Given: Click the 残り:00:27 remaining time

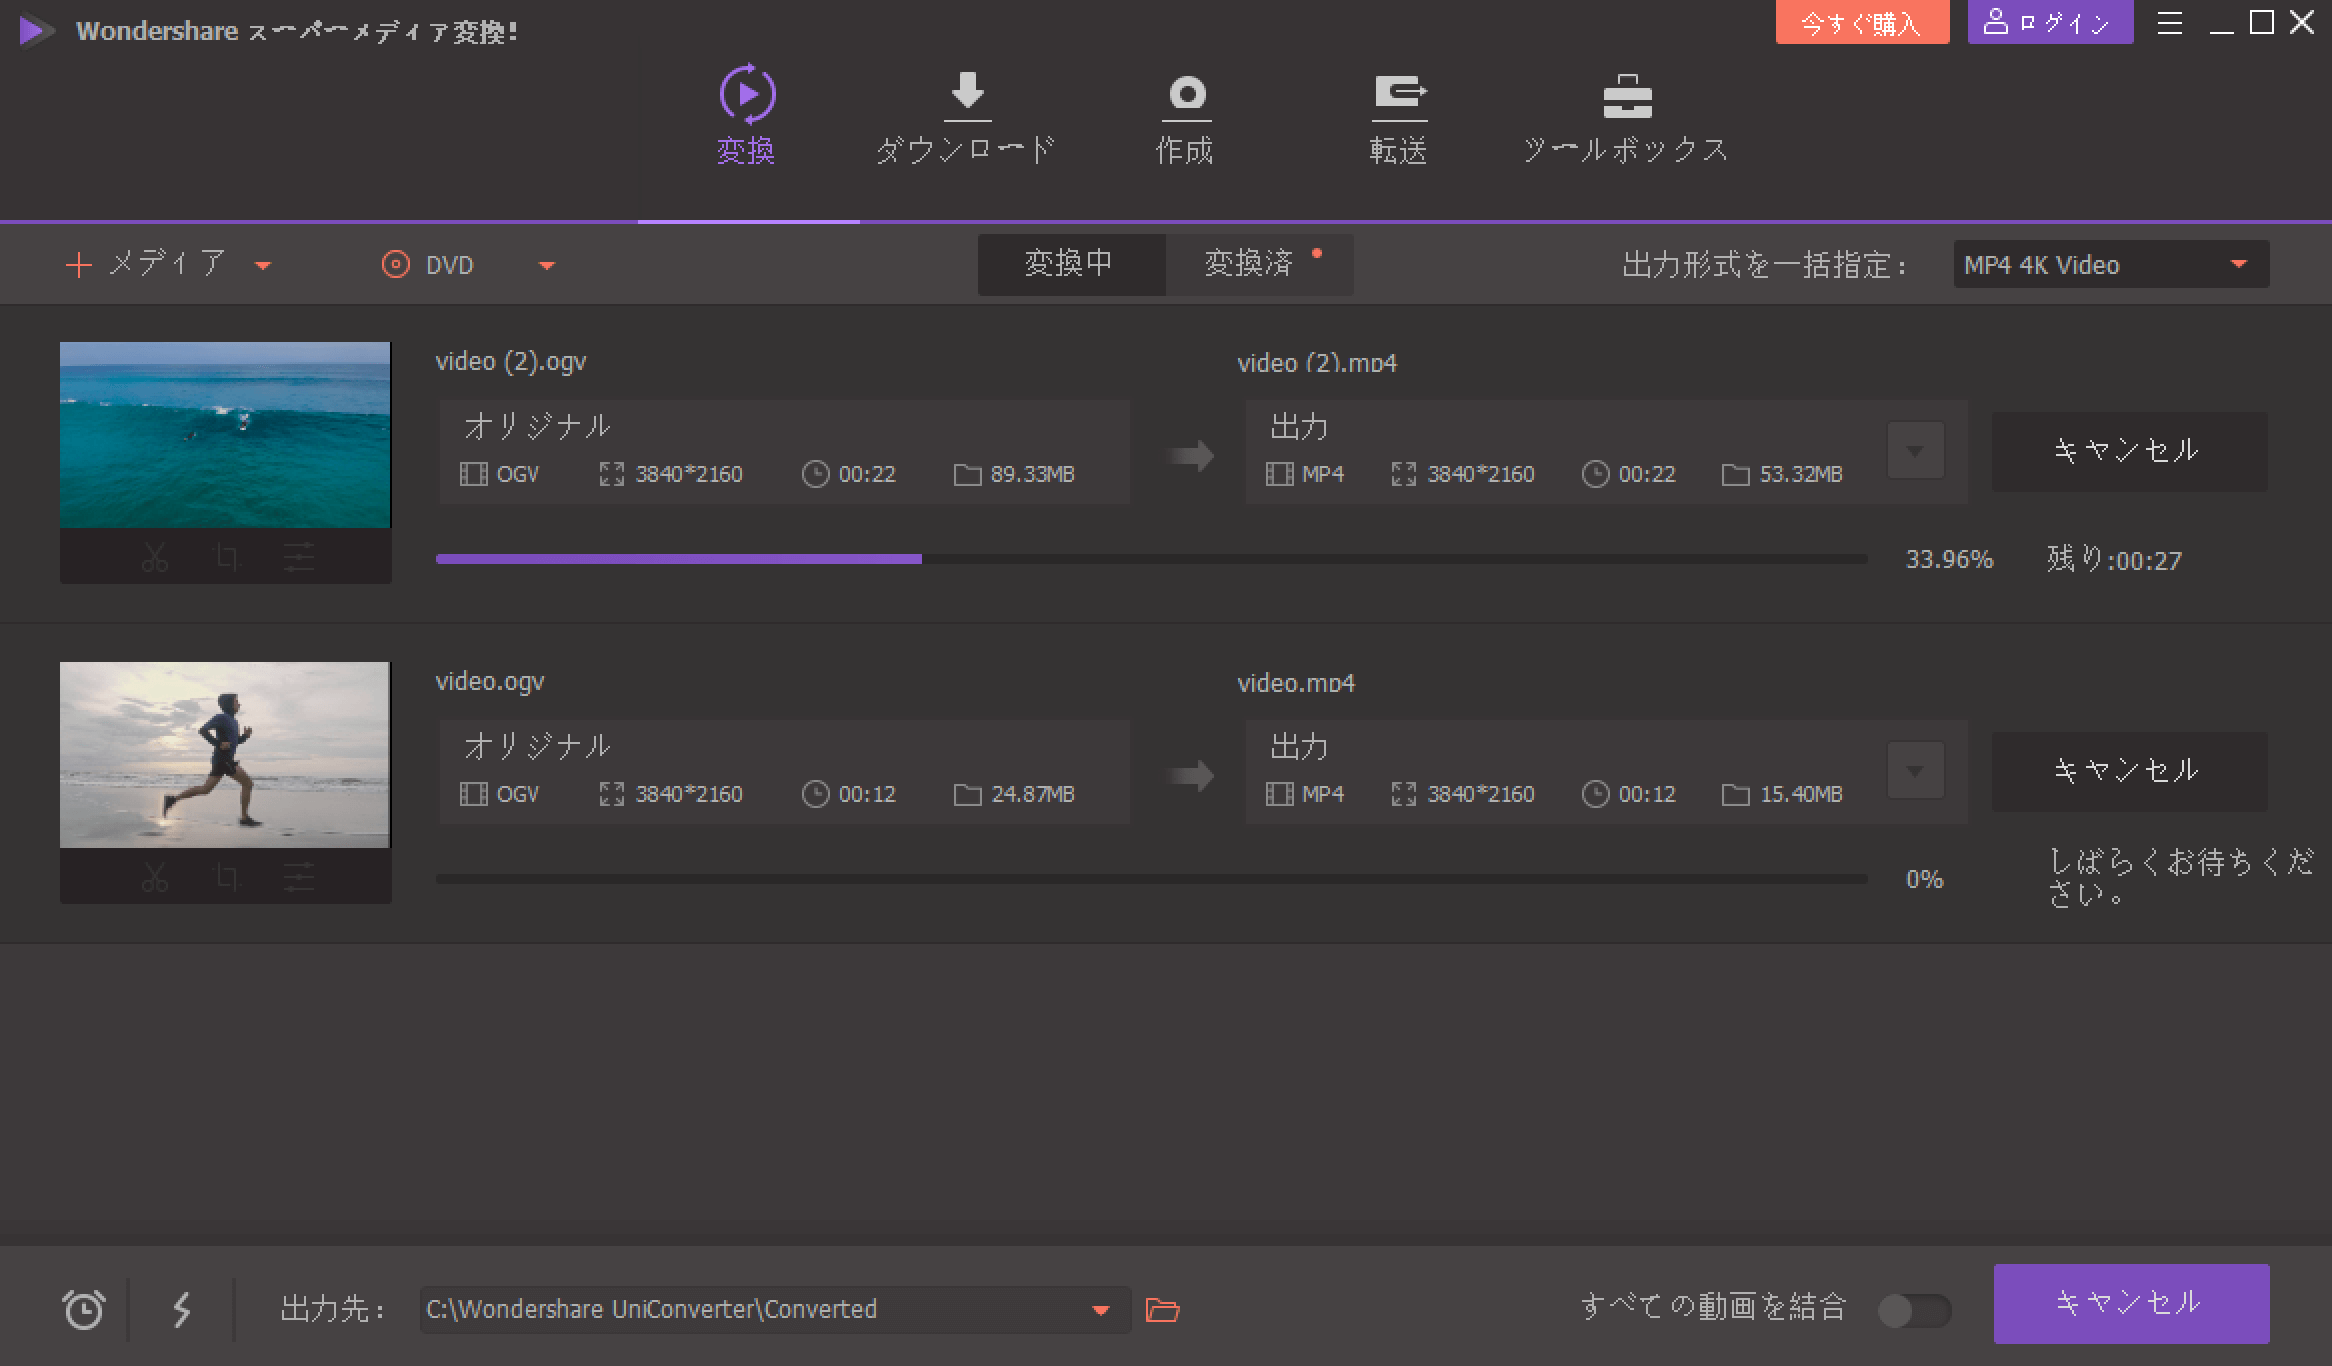Looking at the screenshot, I should coord(2113,559).
